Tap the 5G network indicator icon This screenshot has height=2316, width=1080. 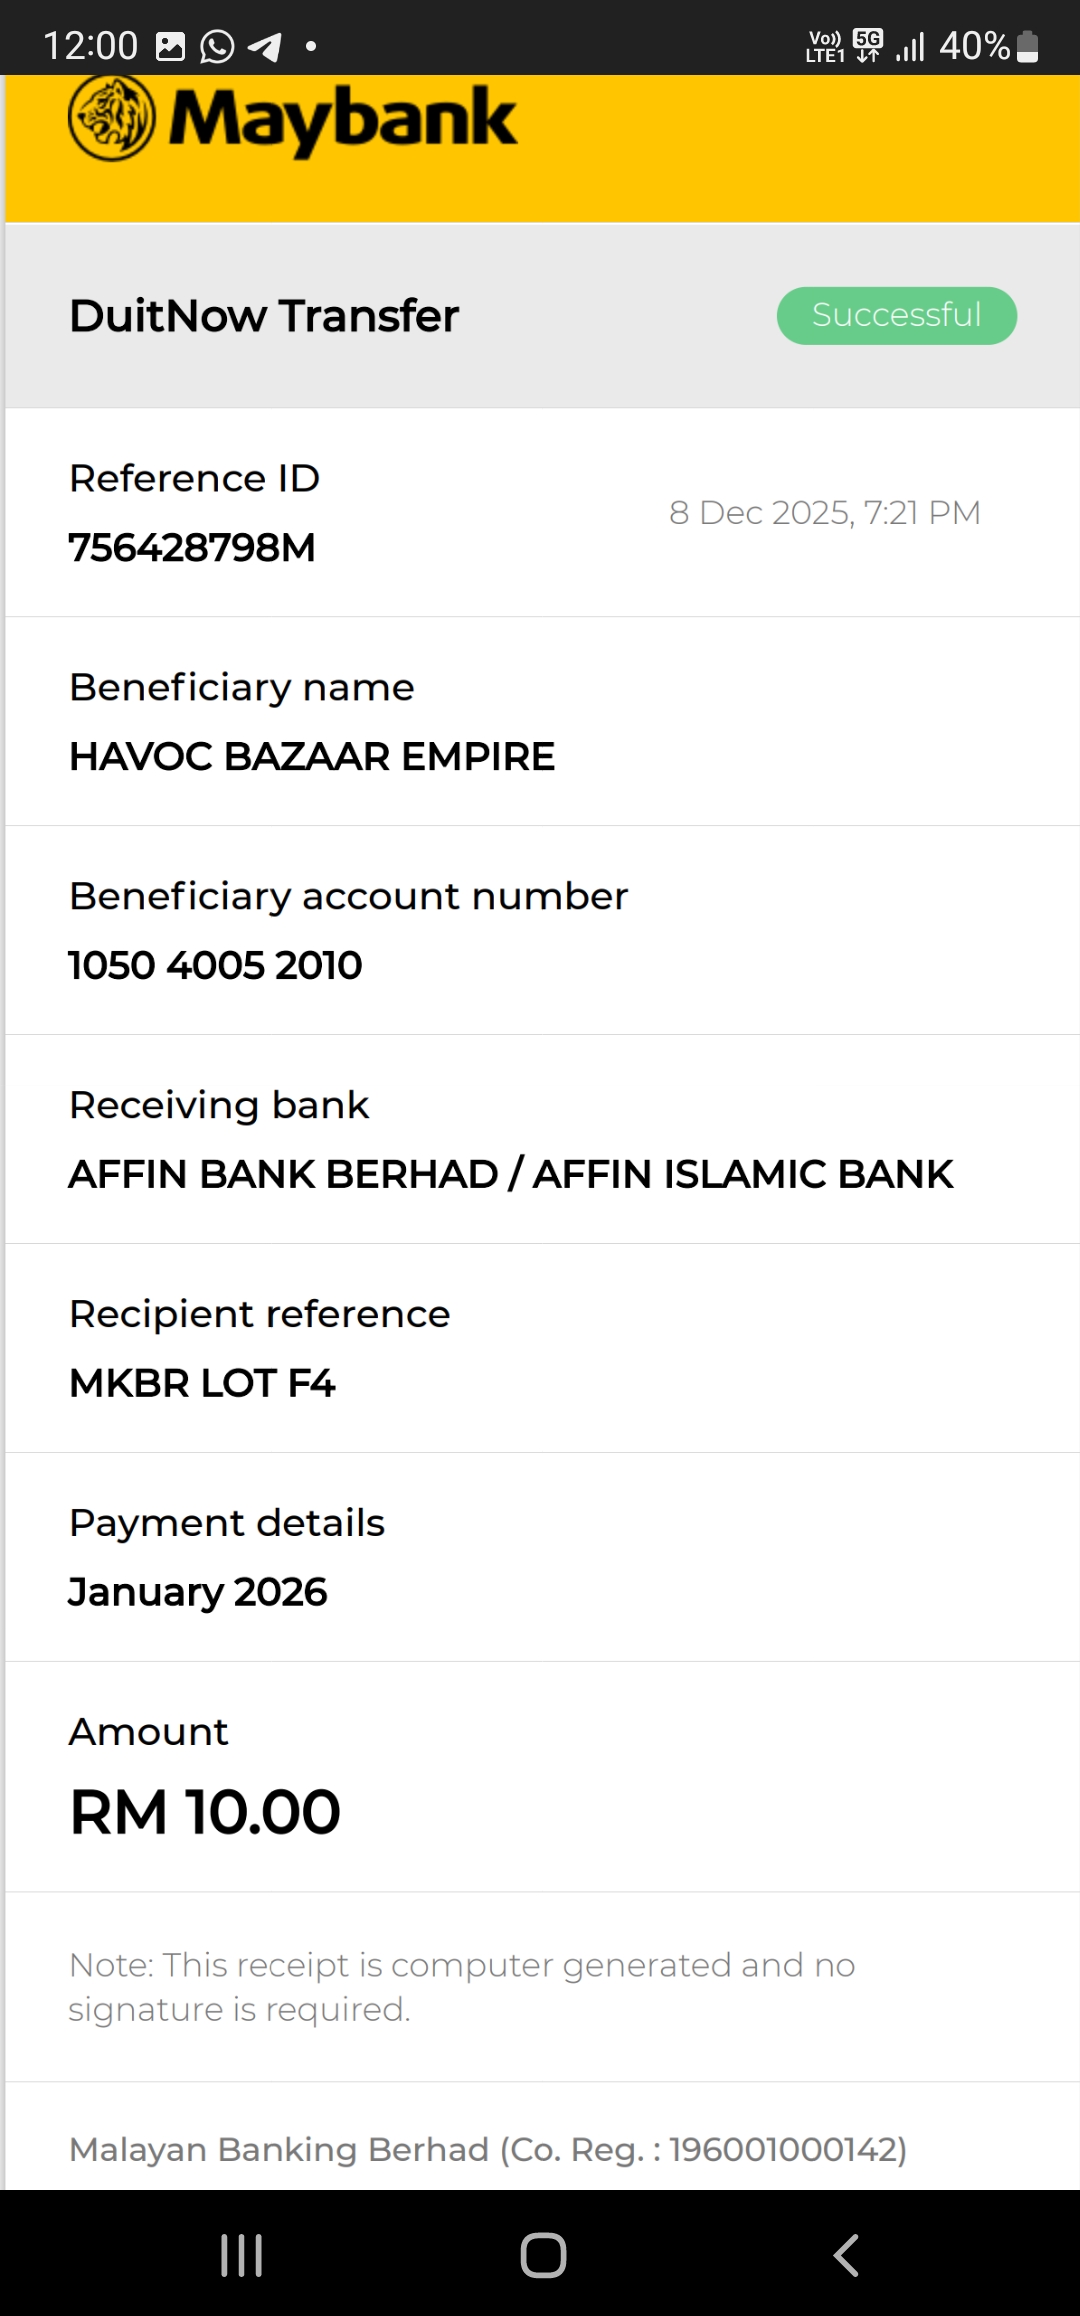click(868, 46)
